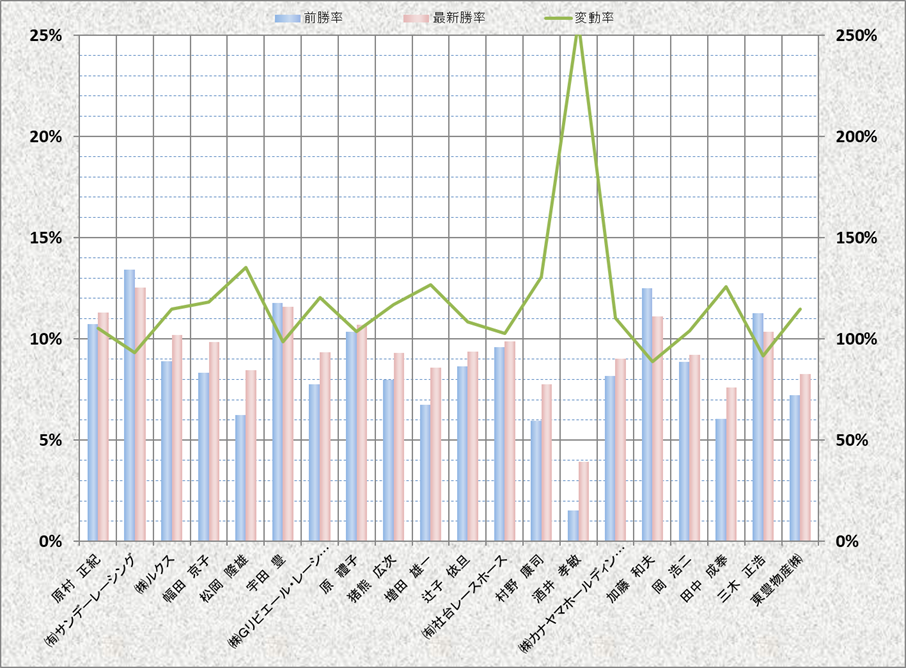
Task: Select the pink bar for 酒井 孝敏
Action: pyautogui.click(x=584, y=501)
